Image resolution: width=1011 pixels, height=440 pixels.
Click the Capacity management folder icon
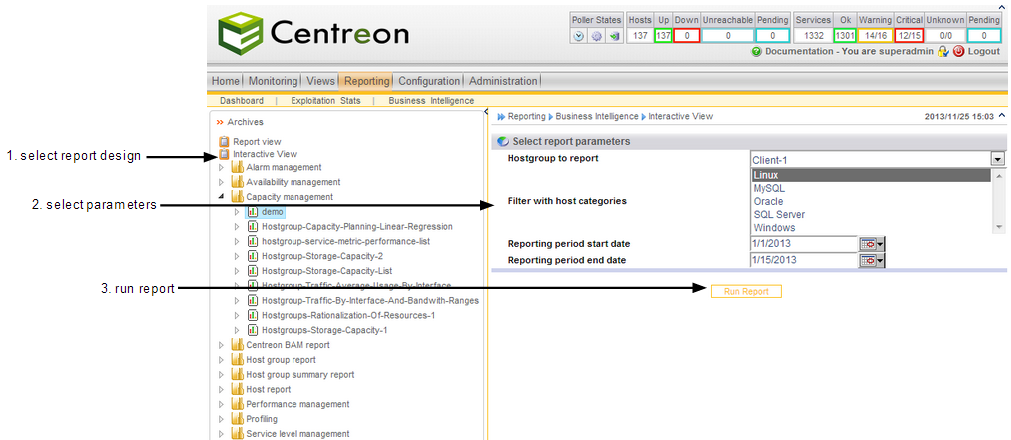tap(238, 197)
